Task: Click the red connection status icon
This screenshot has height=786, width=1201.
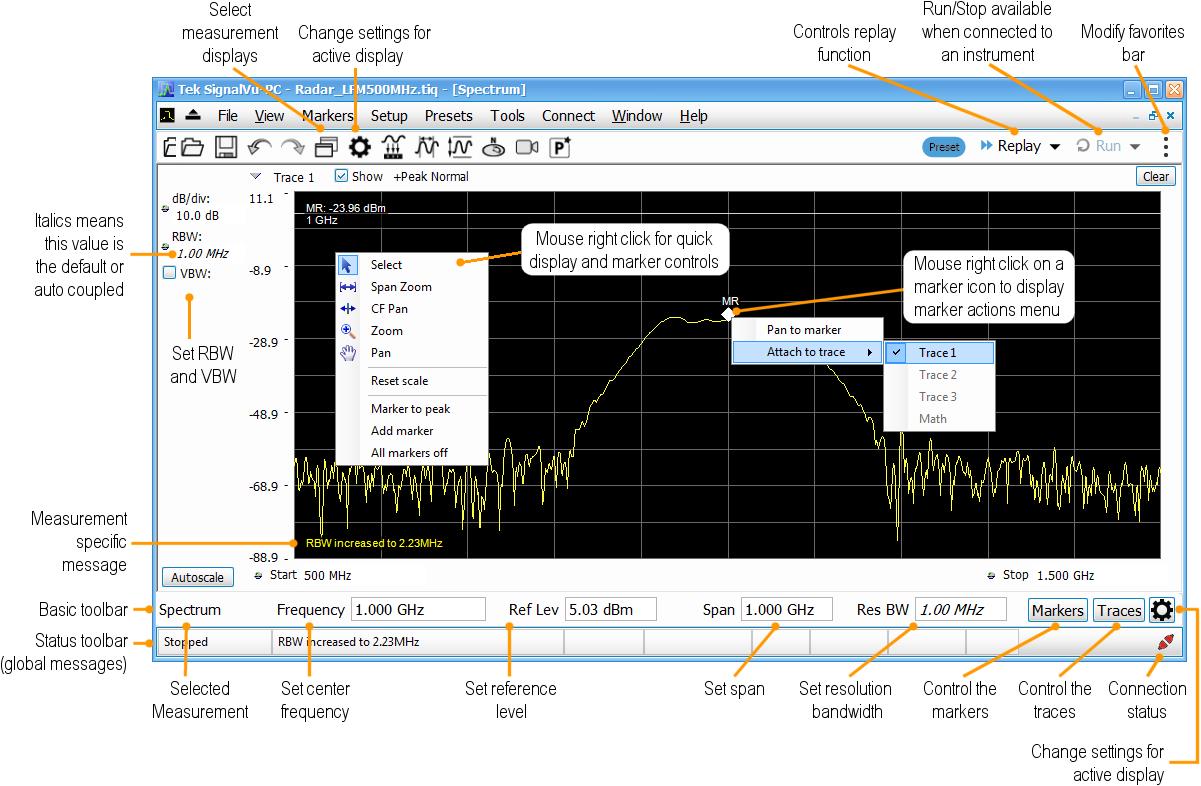Action: click(1165, 643)
